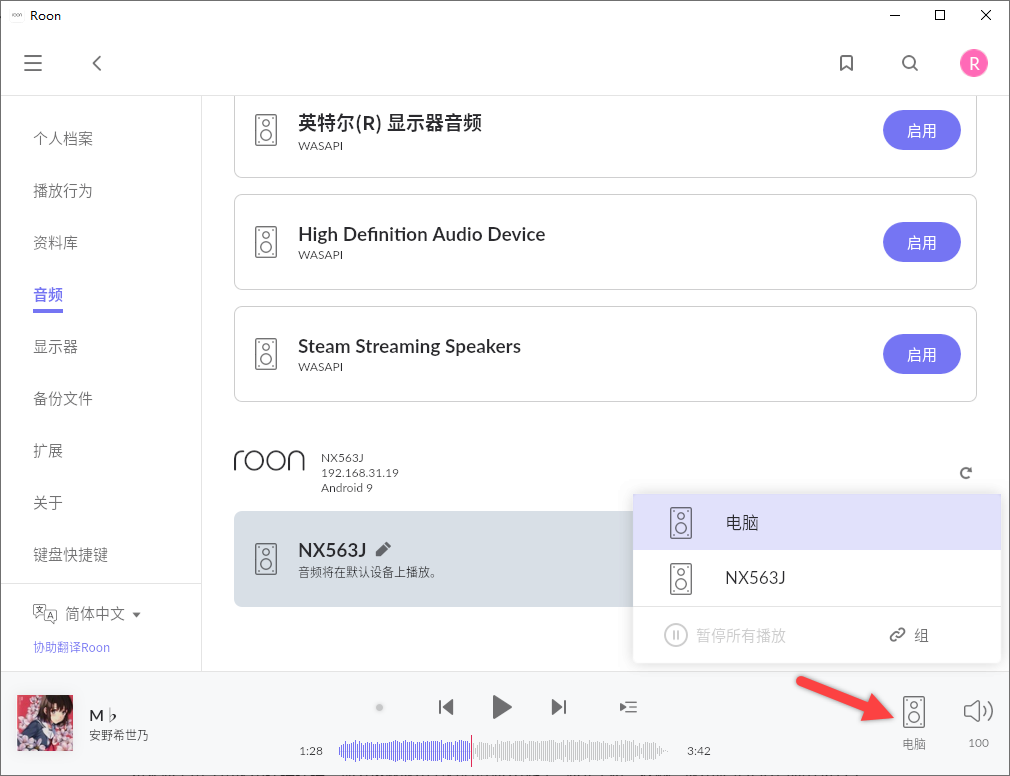Open volume control showing 100
The image size is (1010, 776).
(978, 711)
